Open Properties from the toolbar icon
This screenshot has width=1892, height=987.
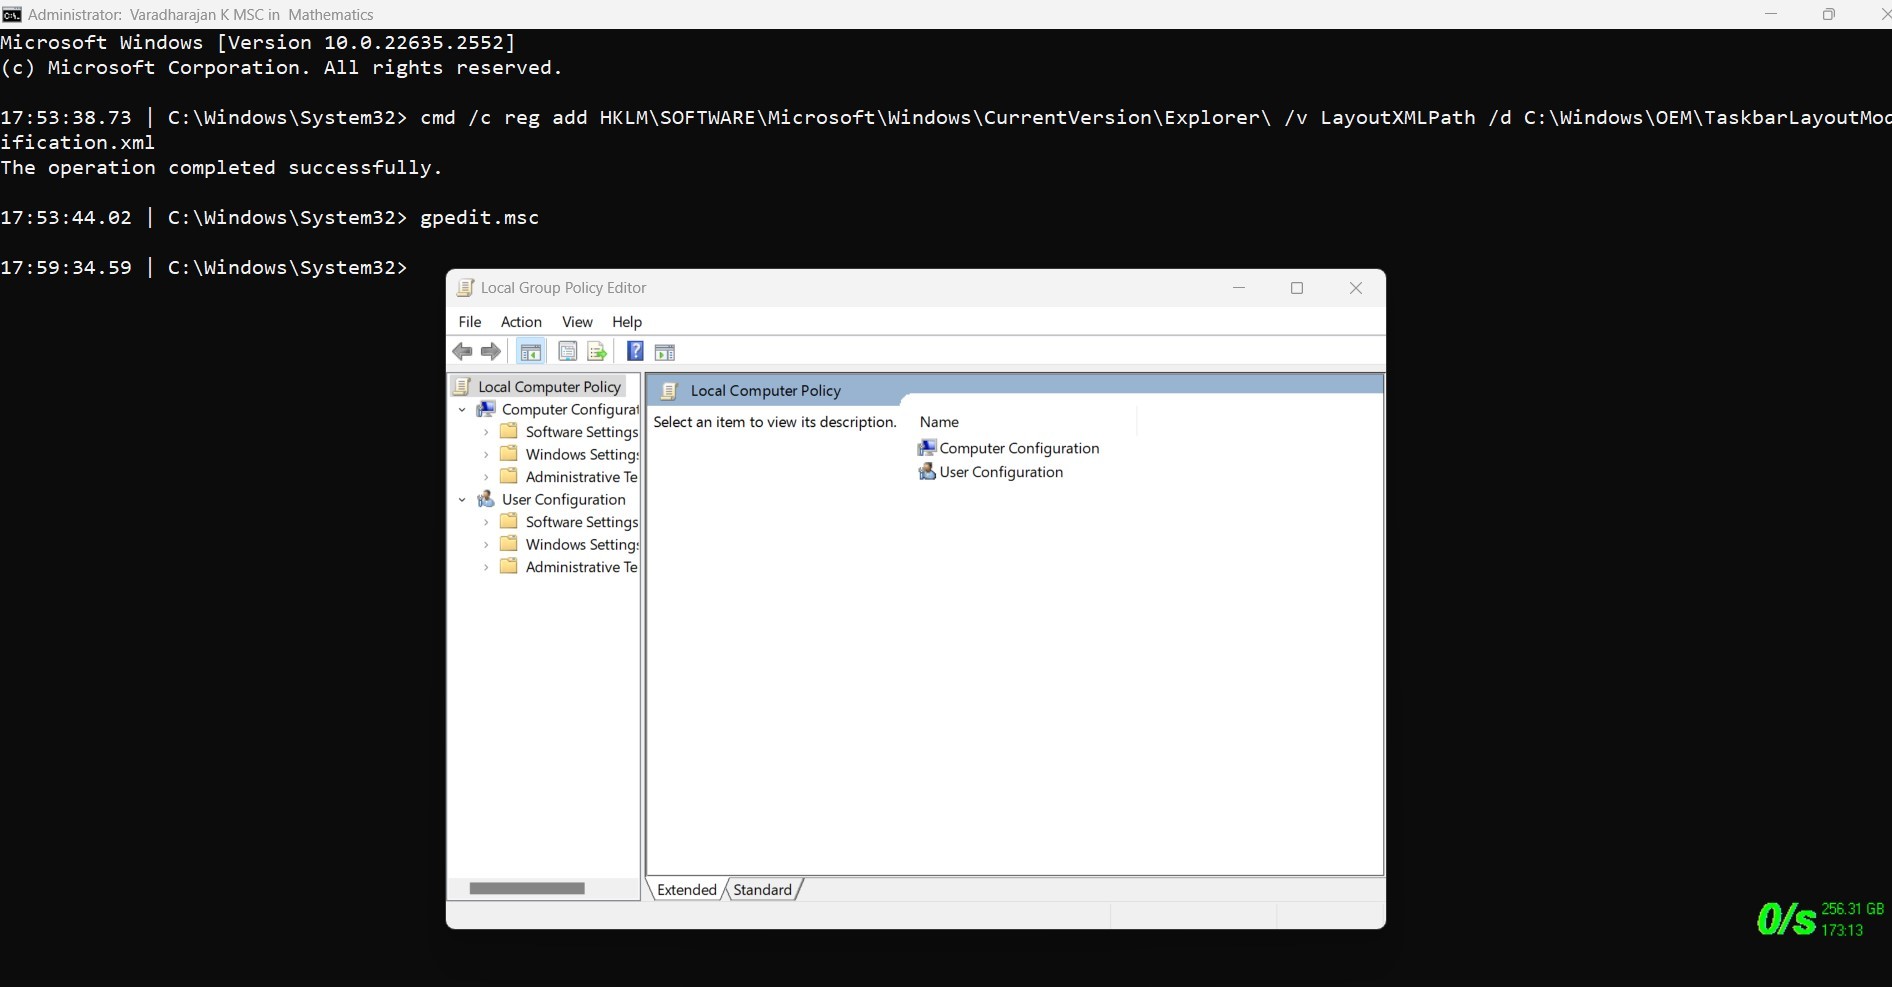pyautogui.click(x=567, y=352)
